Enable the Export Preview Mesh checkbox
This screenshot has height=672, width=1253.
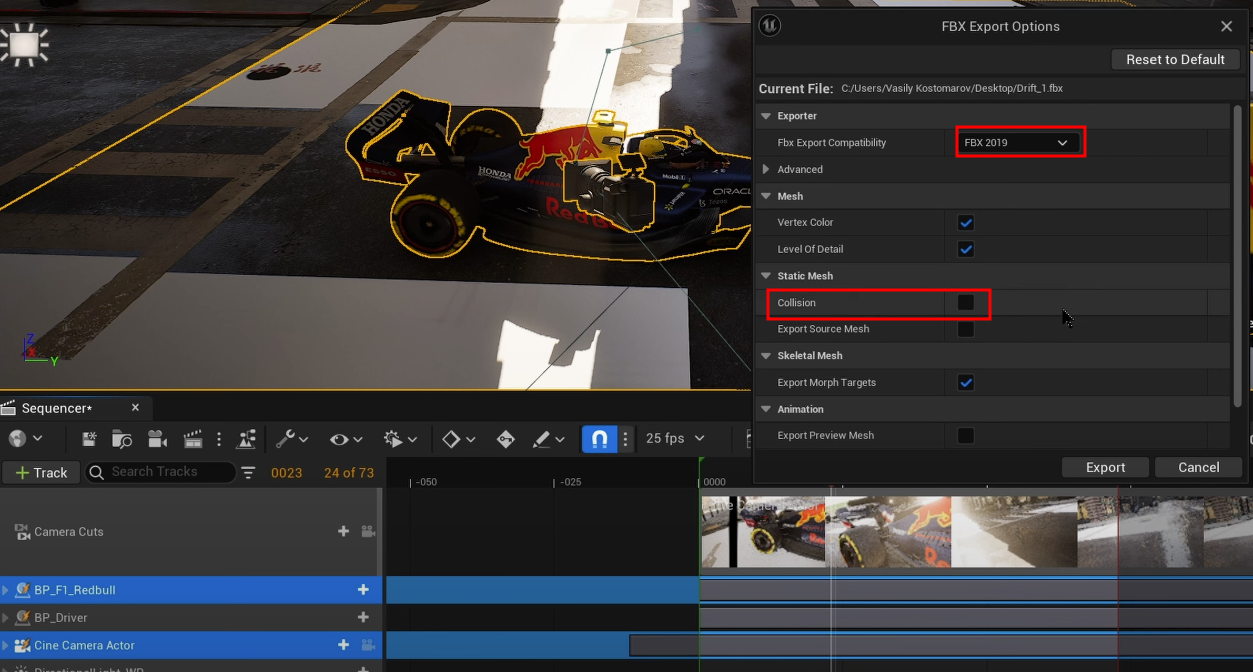coord(965,435)
